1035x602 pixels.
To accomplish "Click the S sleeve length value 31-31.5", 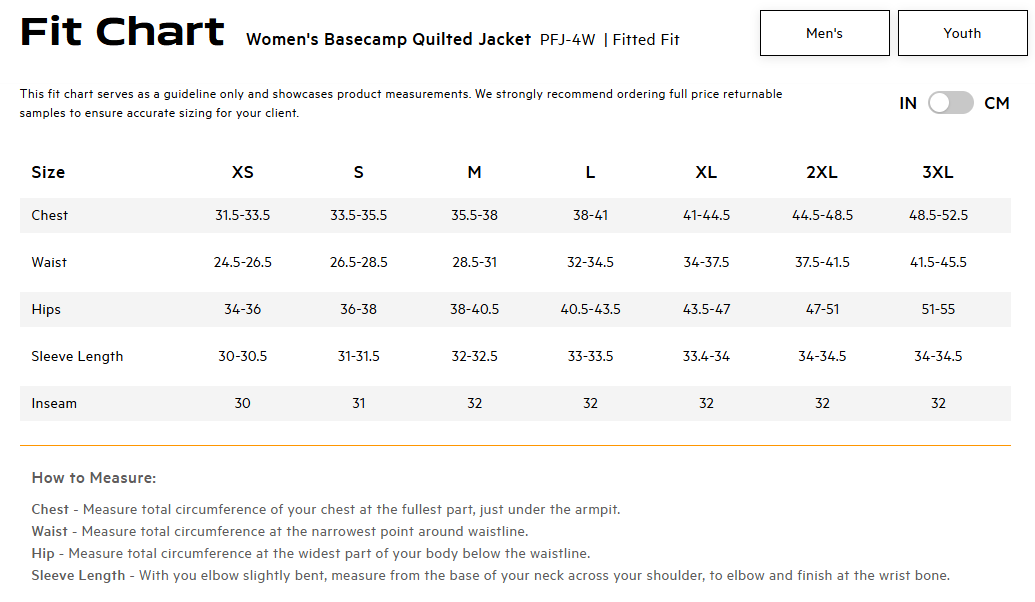I will pos(358,356).
